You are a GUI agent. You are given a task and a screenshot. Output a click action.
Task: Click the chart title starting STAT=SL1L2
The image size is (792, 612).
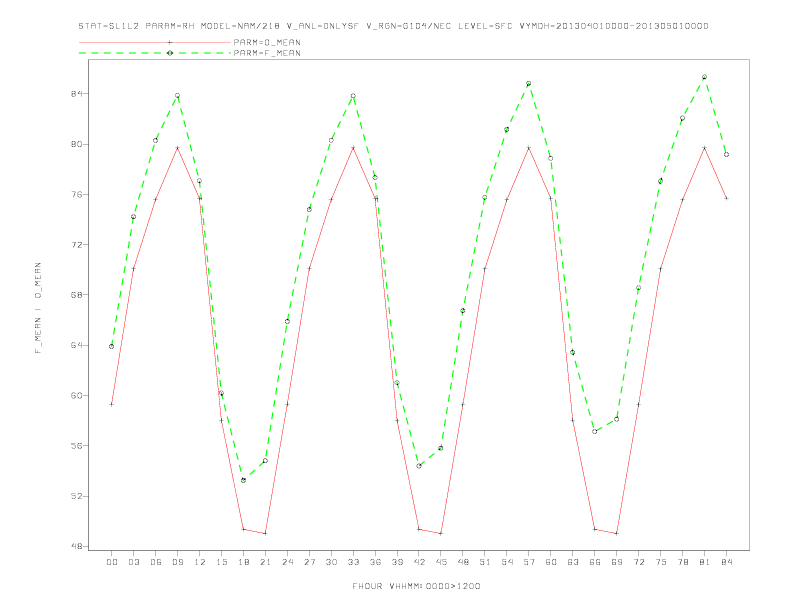pos(393,26)
